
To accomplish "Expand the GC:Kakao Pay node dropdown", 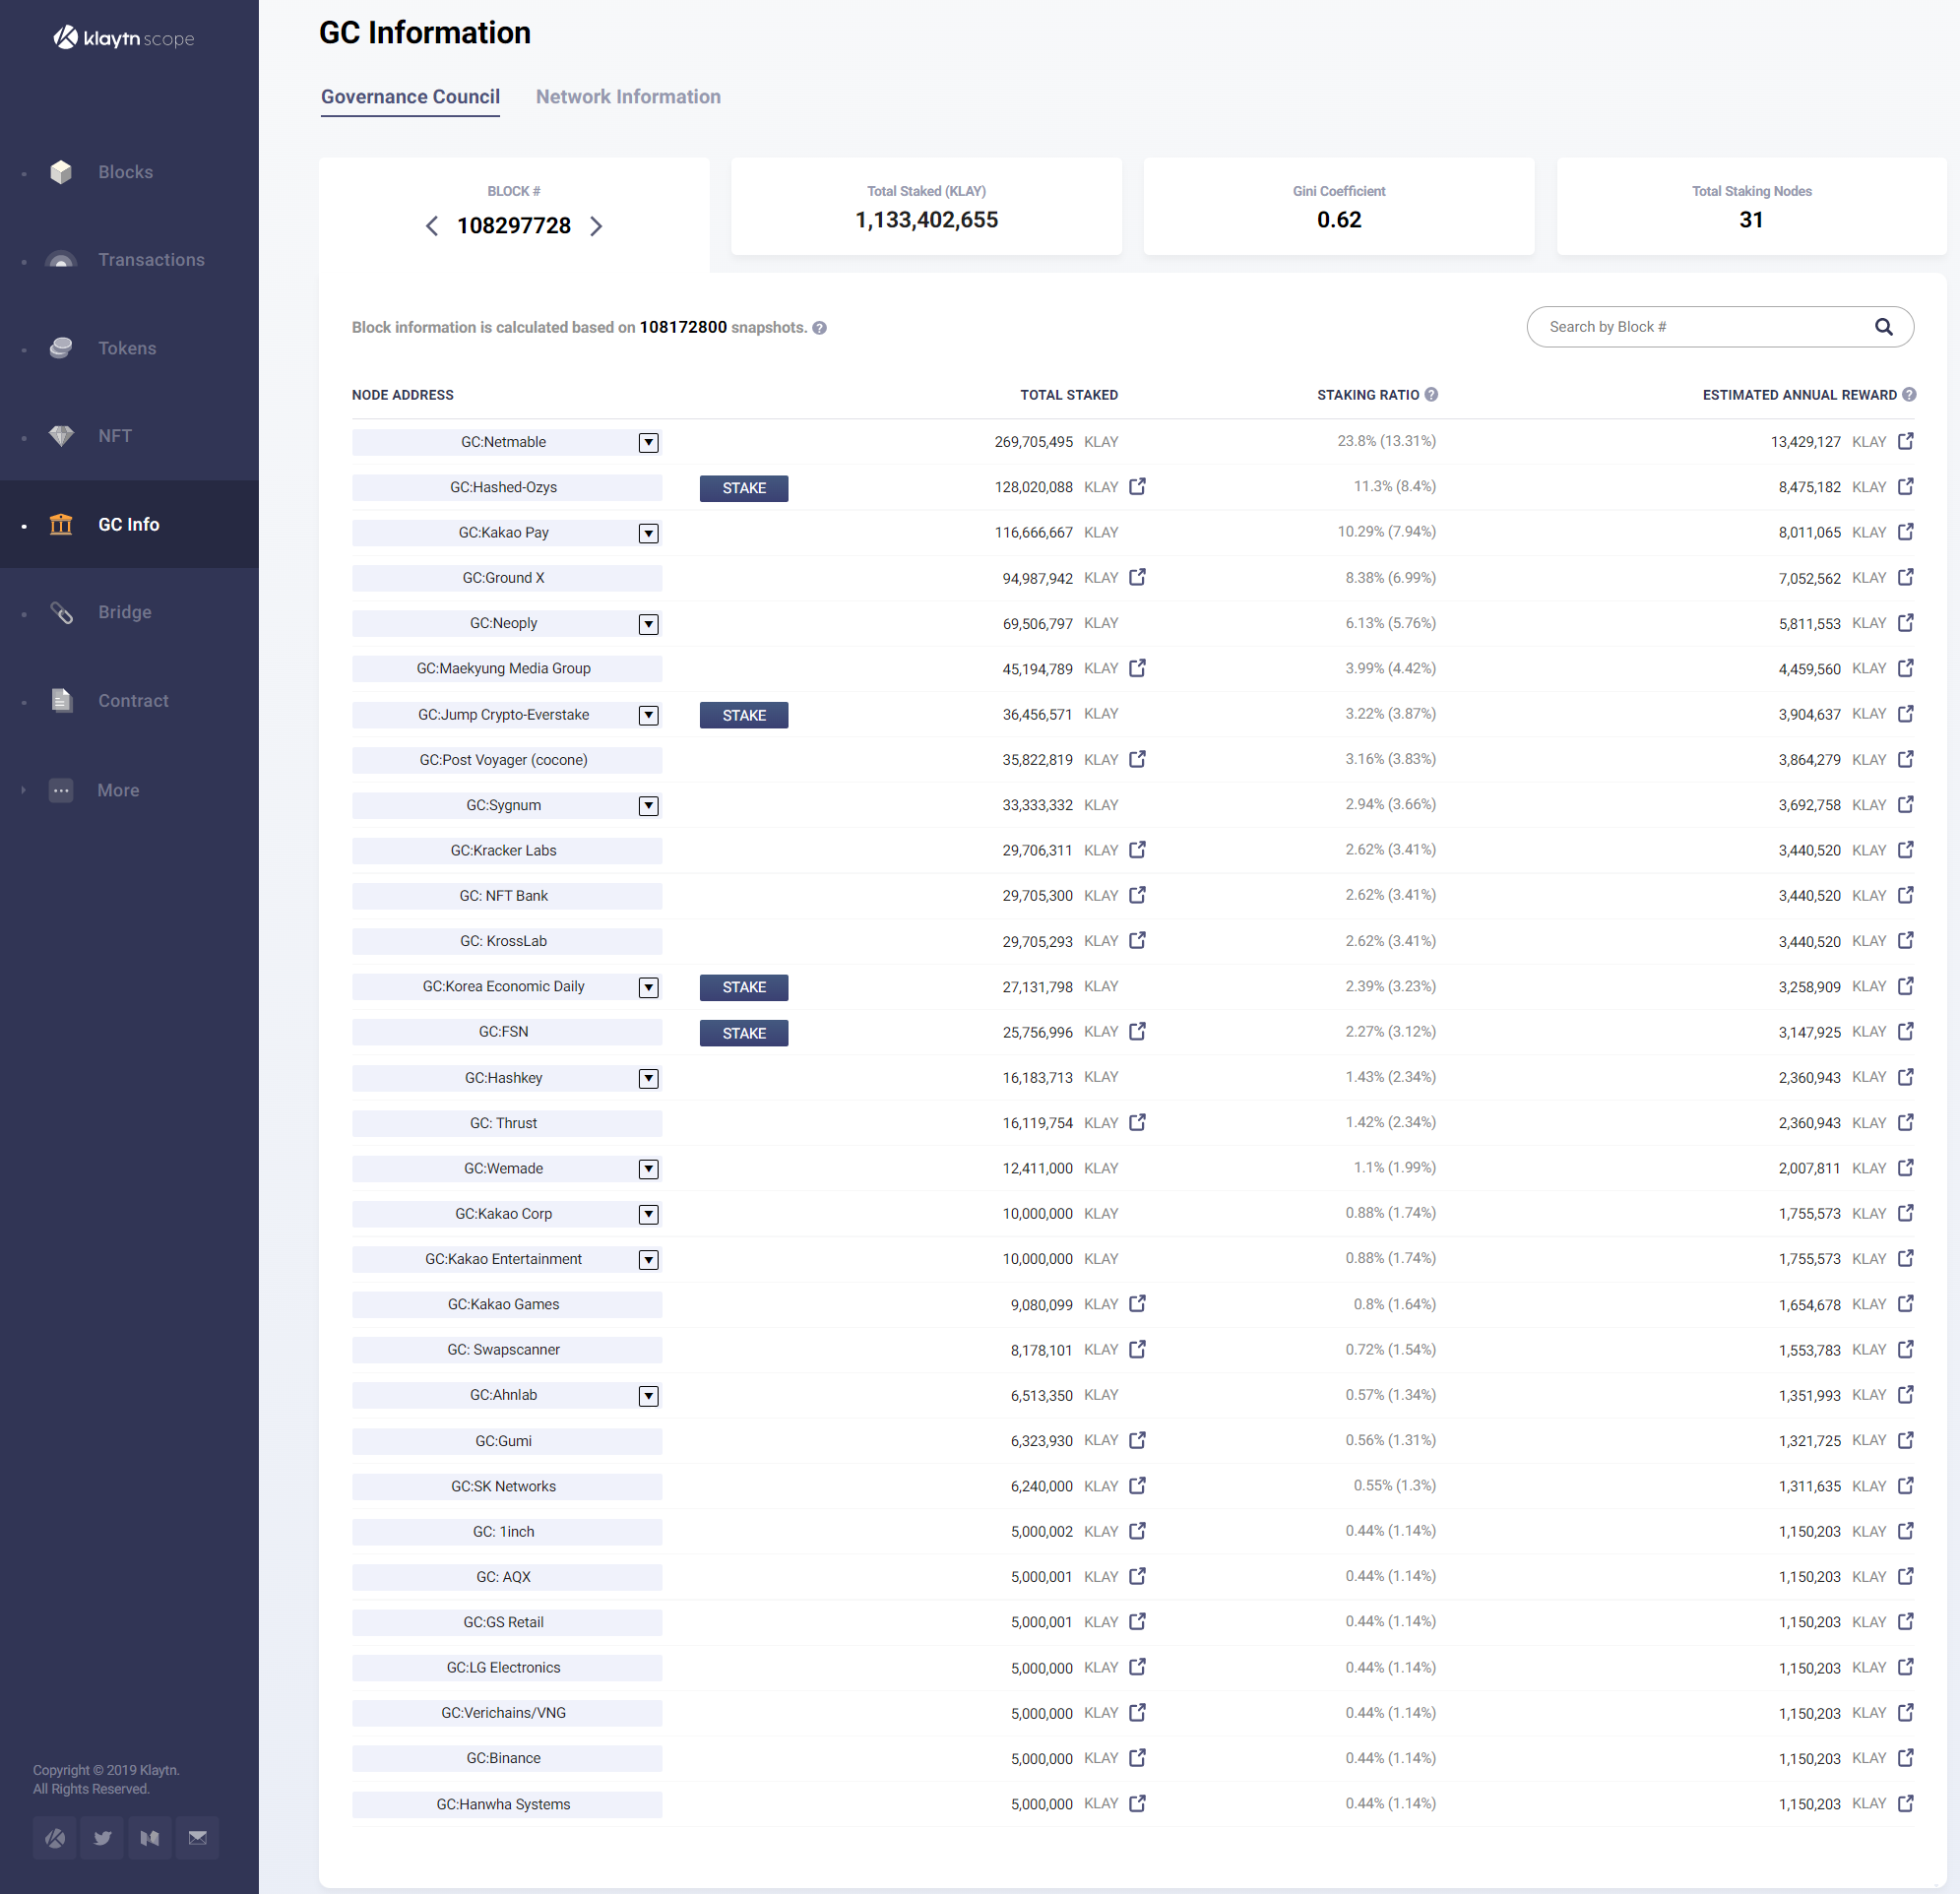I will pos(648,533).
